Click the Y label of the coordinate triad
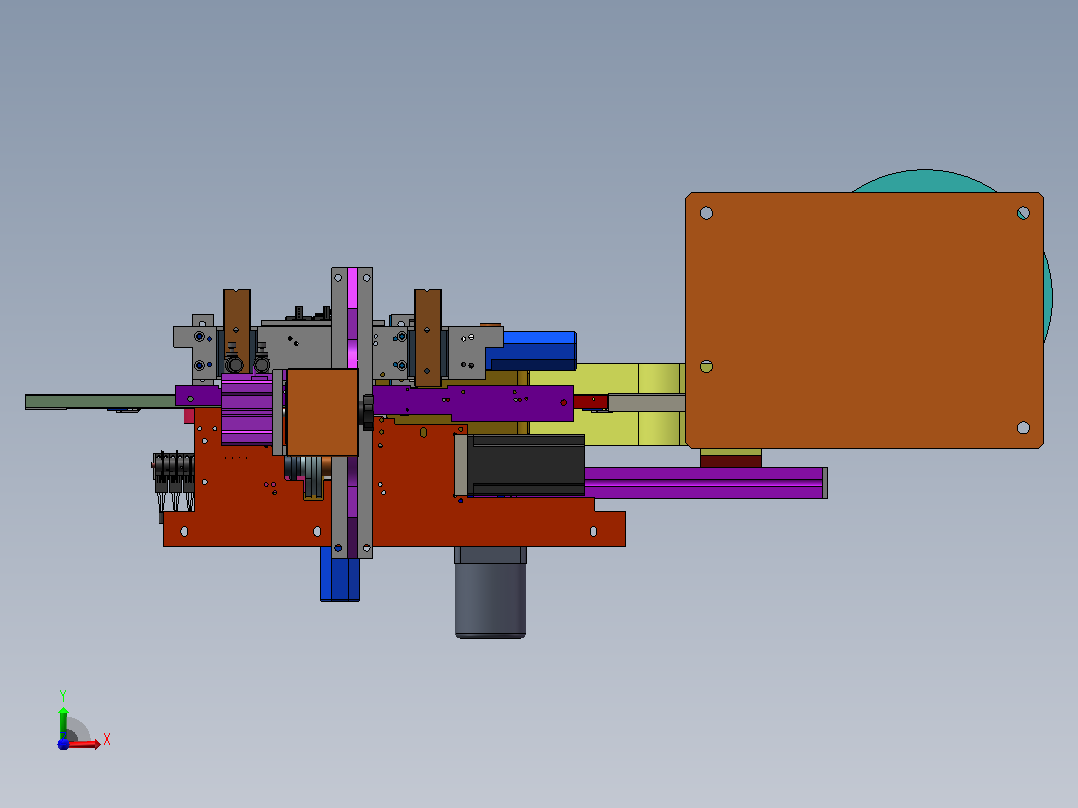The image size is (1078, 808). point(63,695)
